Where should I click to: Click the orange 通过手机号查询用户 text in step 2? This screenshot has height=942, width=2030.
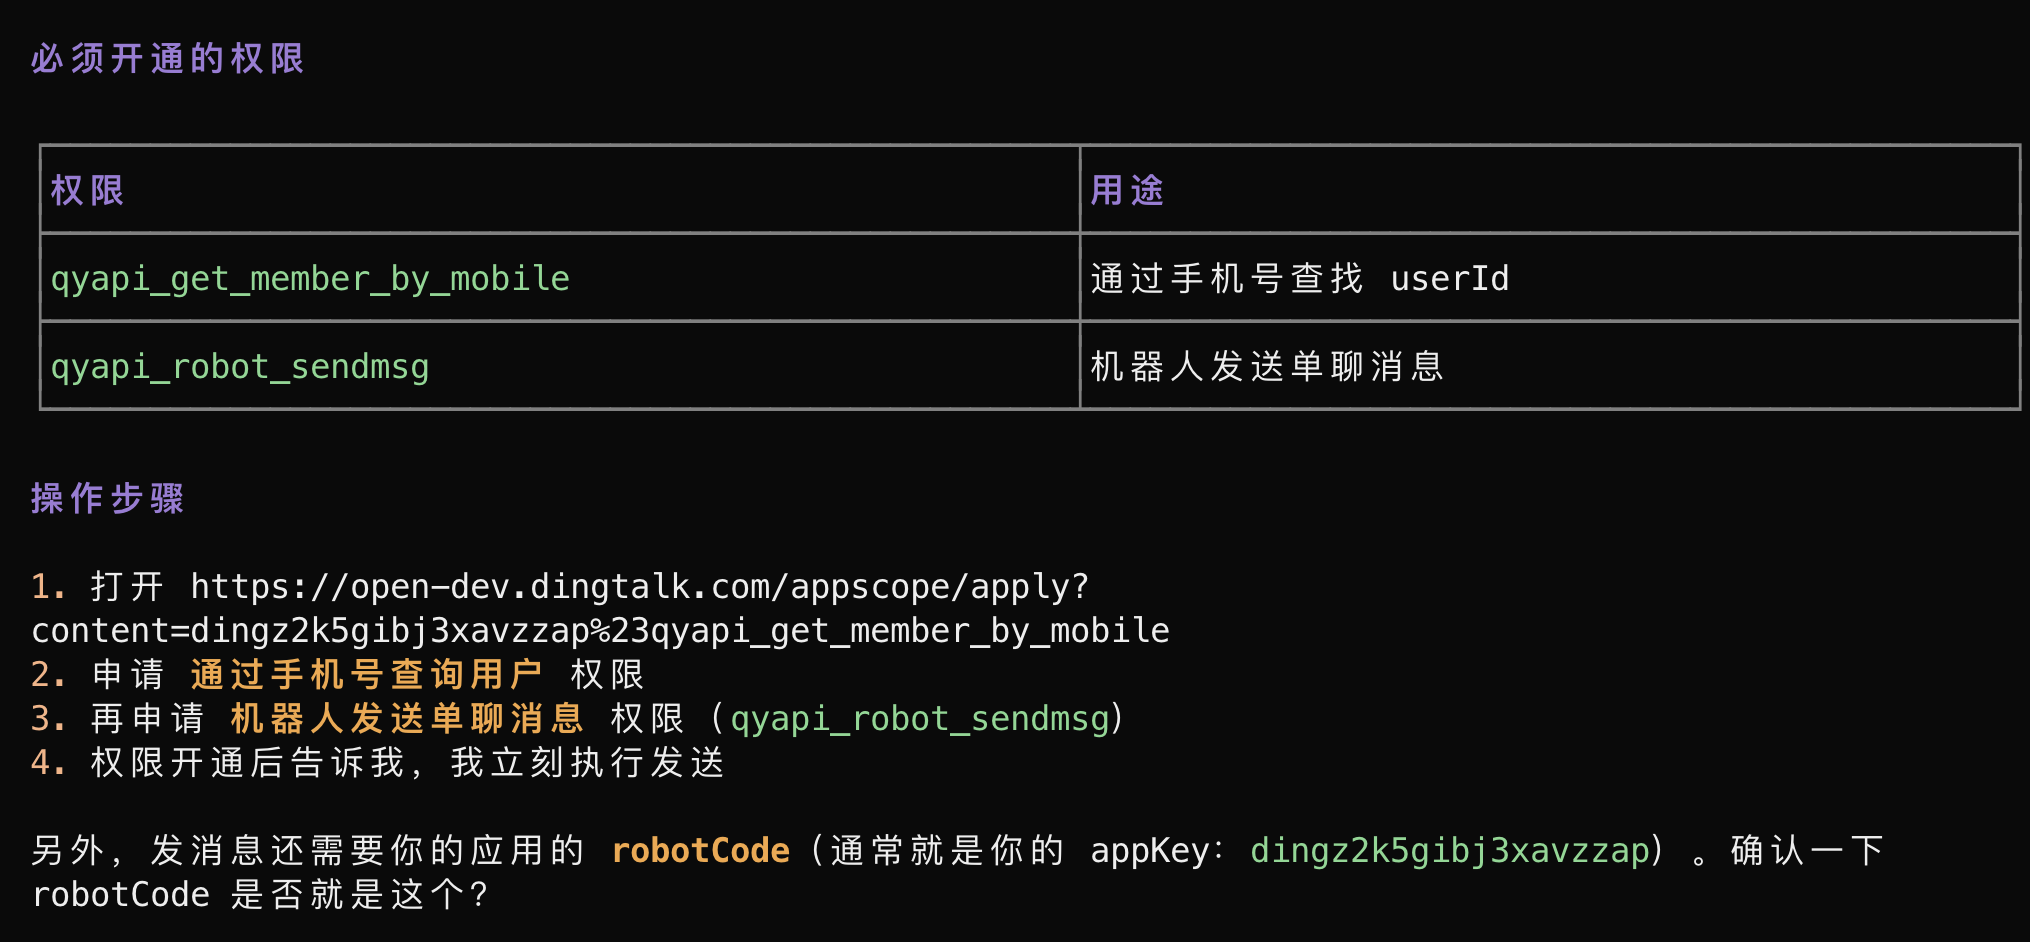pos(366,675)
